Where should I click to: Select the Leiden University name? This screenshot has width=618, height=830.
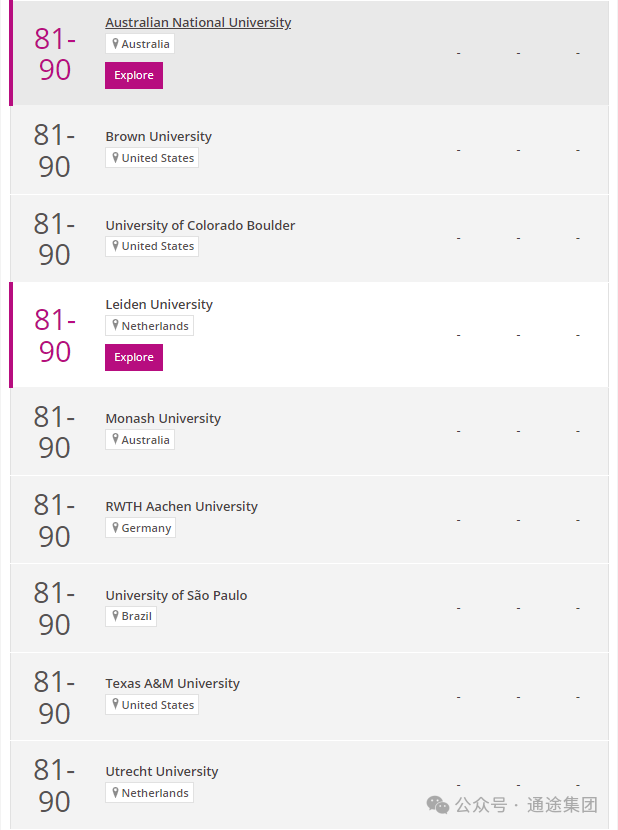pyautogui.click(x=159, y=304)
